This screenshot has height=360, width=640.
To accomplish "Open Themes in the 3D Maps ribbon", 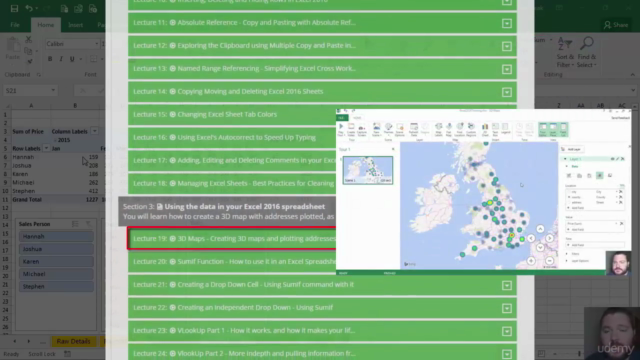I will tap(388, 129).
